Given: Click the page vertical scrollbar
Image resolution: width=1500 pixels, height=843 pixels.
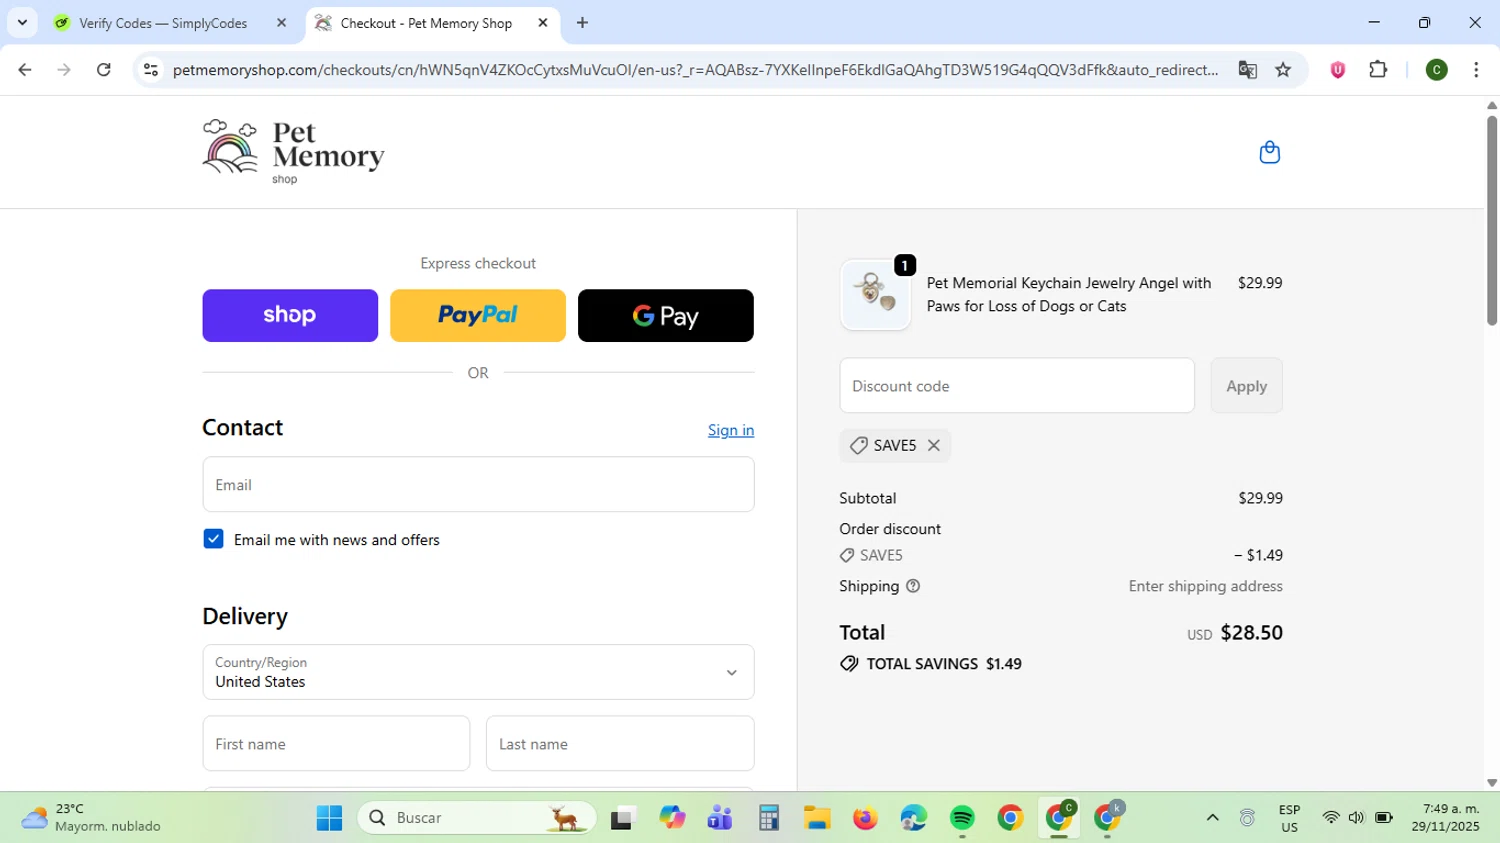Looking at the screenshot, I should (1491, 220).
